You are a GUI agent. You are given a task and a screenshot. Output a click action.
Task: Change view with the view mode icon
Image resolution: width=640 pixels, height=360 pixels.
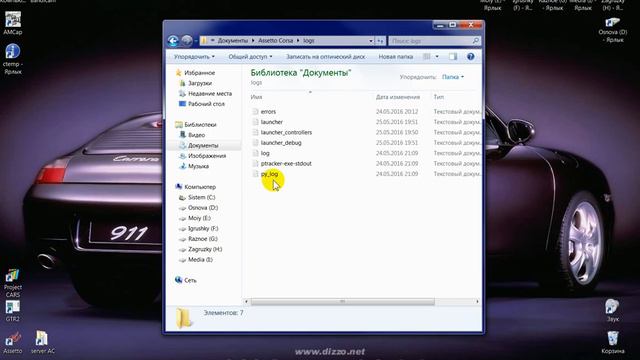[x=427, y=57]
